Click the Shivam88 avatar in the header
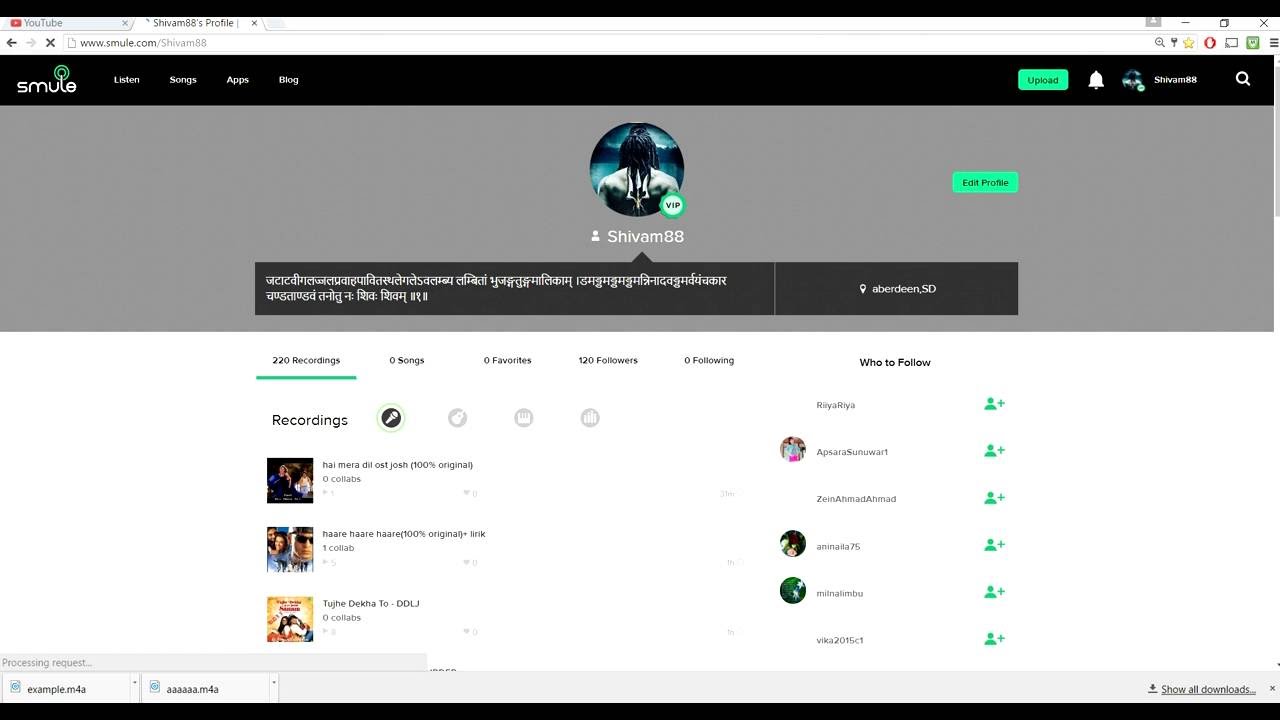 coord(1133,80)
